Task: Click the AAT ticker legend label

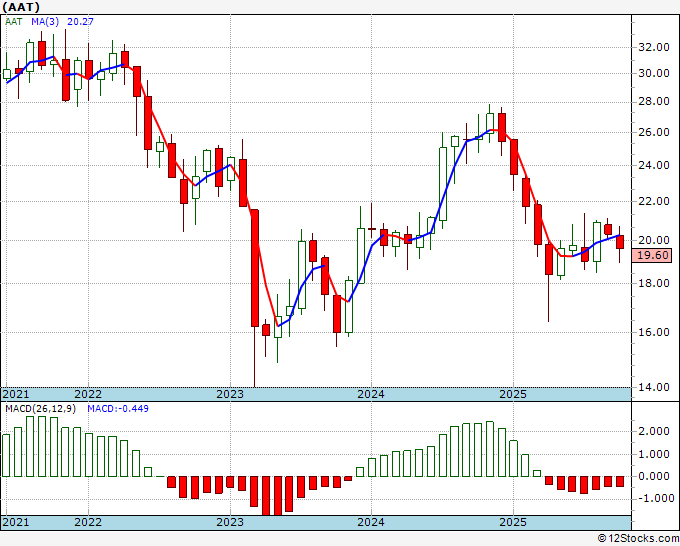Action: pyautogui.click(x=13, y=22)
